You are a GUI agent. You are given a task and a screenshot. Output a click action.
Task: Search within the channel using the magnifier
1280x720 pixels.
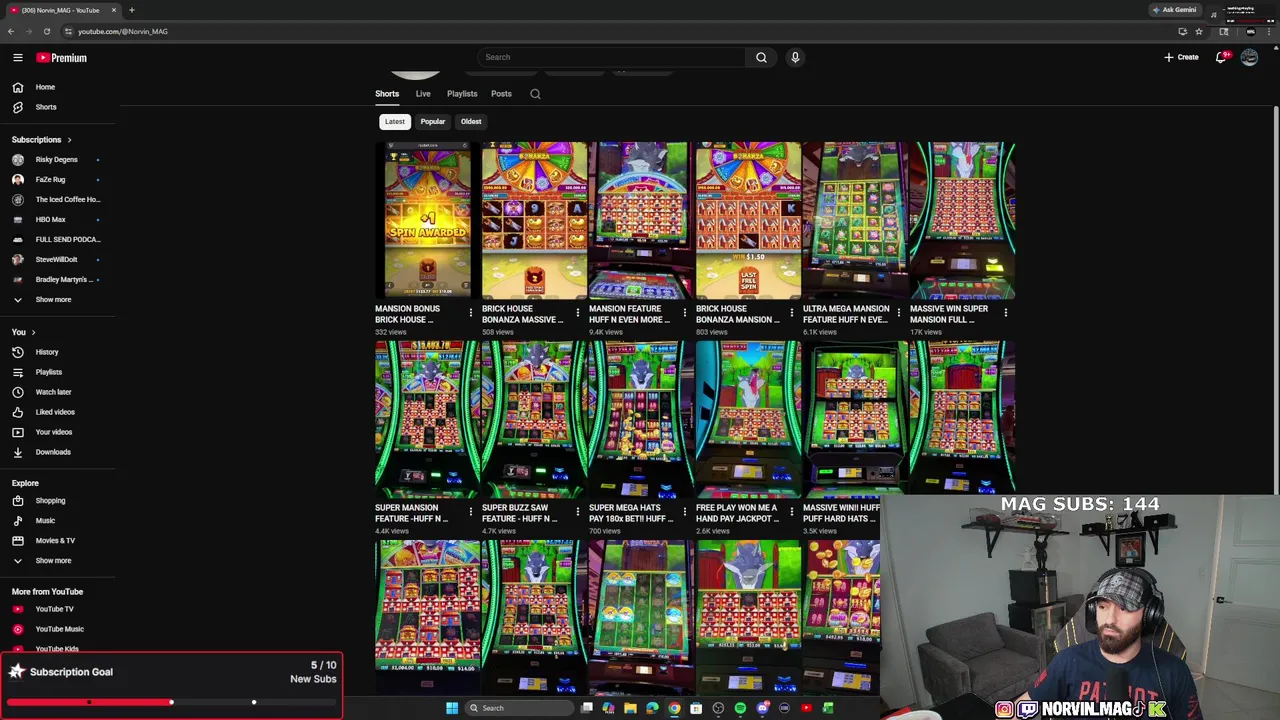(535, 94)
